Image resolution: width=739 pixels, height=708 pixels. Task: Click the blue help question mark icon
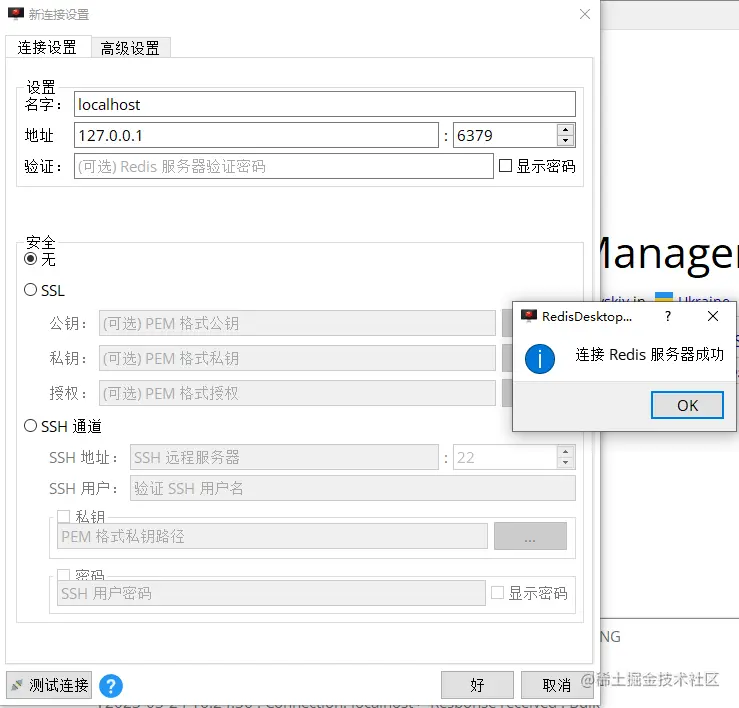tap(111, 686)
